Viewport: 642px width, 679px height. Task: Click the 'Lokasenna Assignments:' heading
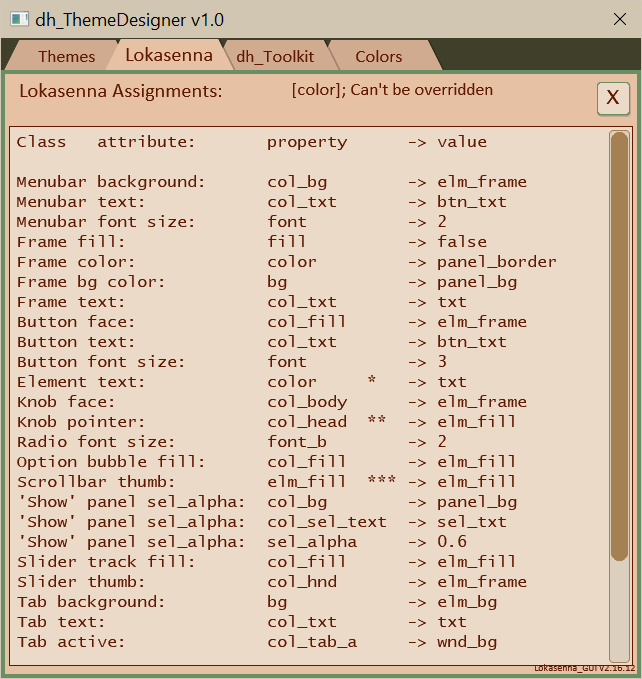[x=121, y=91]
